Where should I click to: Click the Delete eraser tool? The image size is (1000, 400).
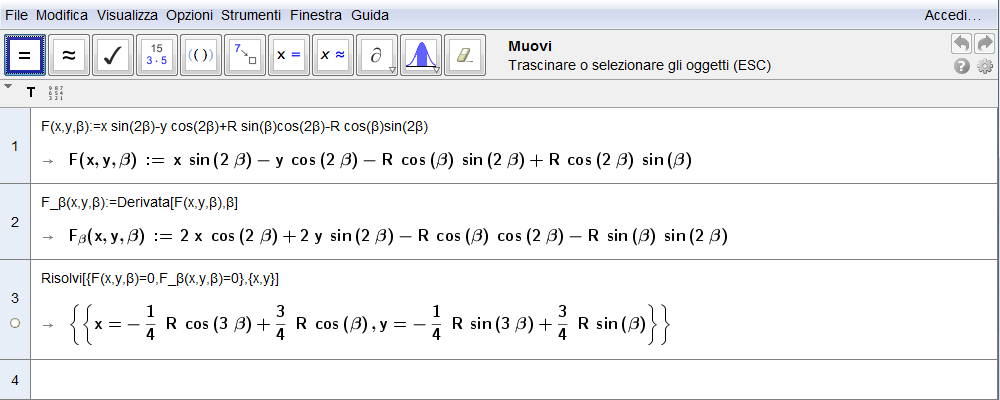click(464, 56)
